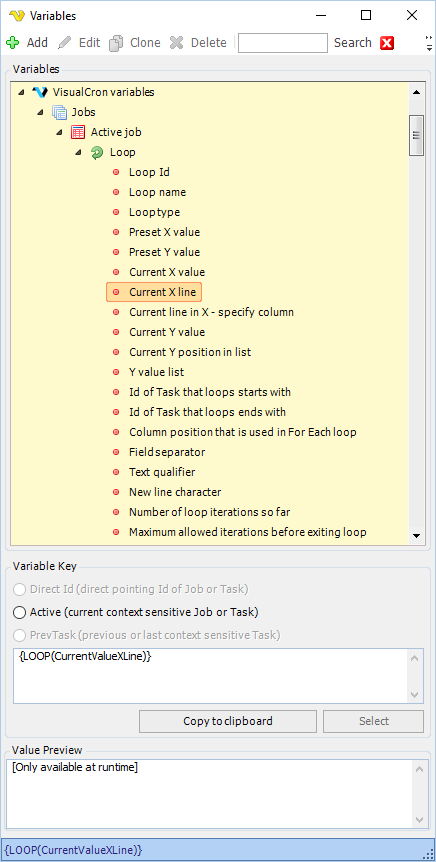Click the red clear-search X icon
Viewport: 436px width, 862px height.
(x=387, y=43)
